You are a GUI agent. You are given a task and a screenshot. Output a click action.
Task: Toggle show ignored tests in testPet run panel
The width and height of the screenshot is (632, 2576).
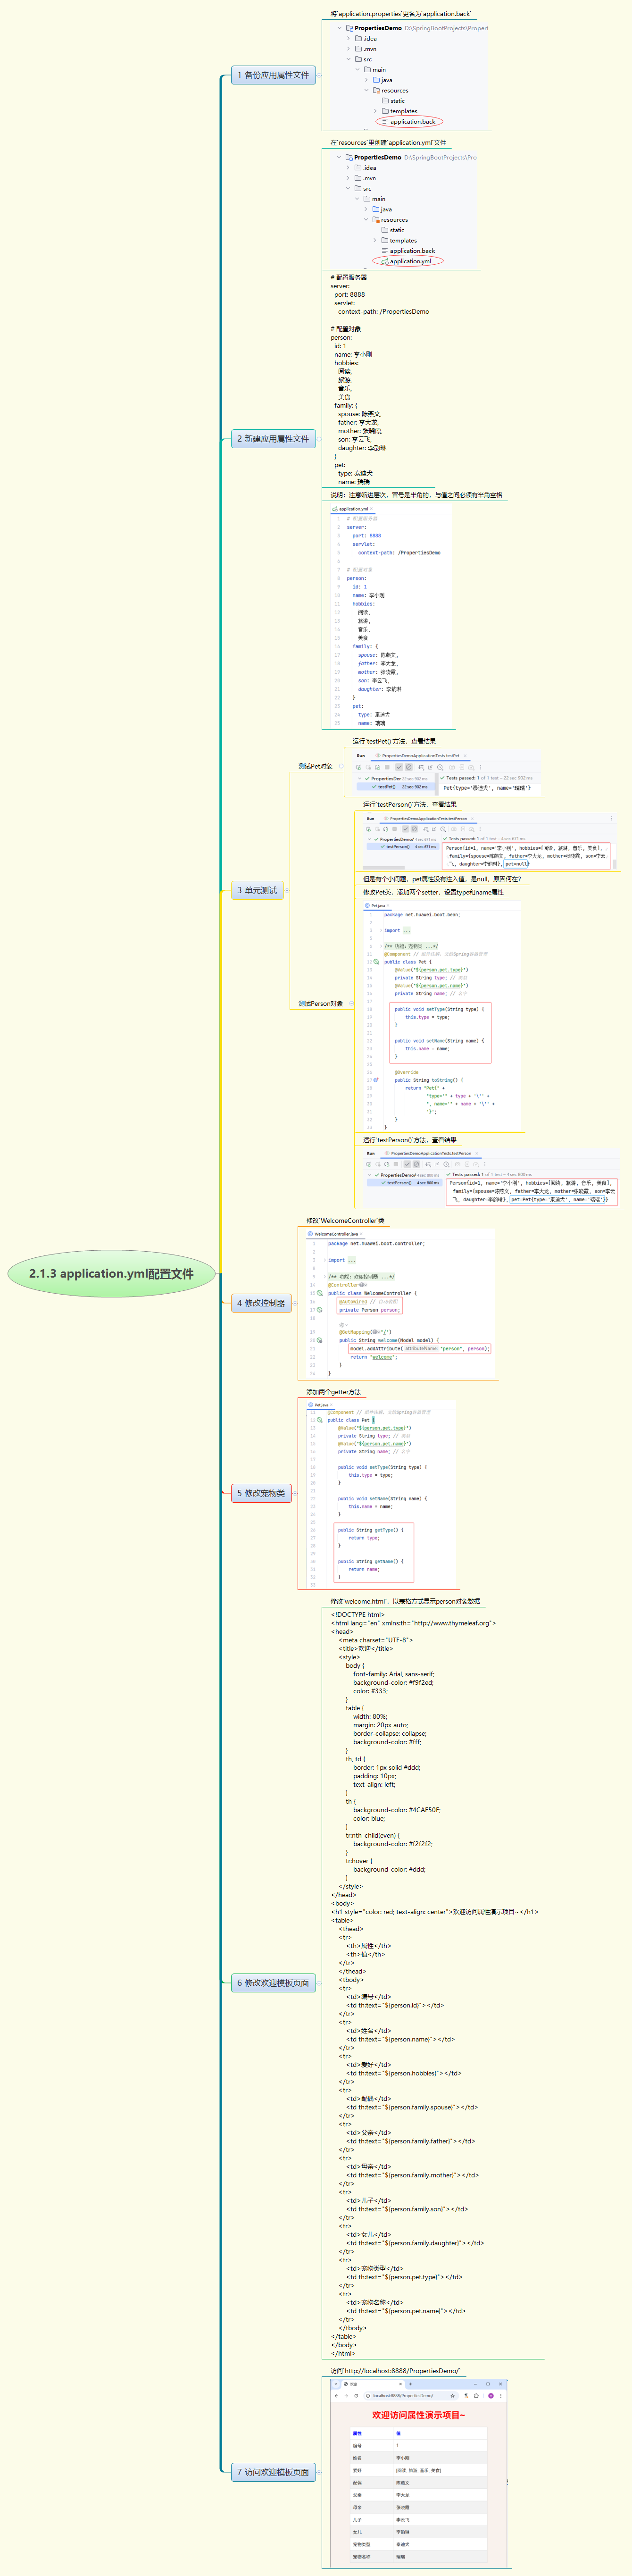408,767
